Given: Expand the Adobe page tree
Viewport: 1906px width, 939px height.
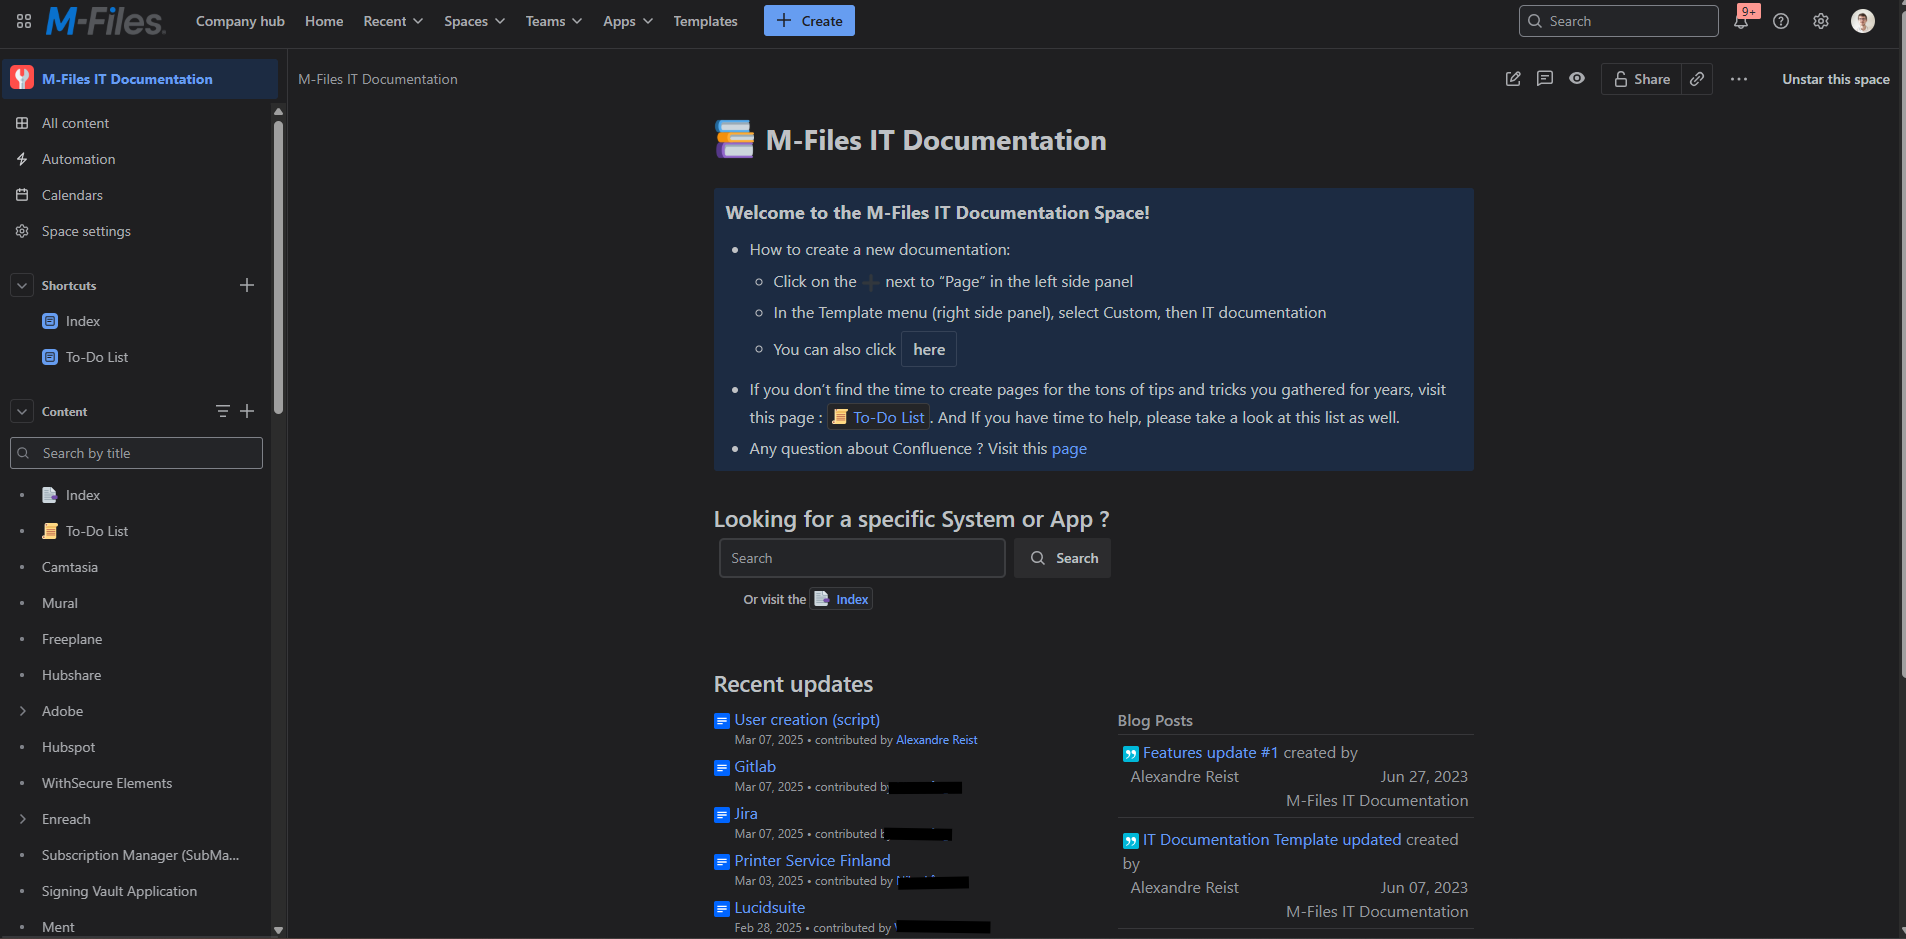Looking at the screenshot, I should 22,711.
